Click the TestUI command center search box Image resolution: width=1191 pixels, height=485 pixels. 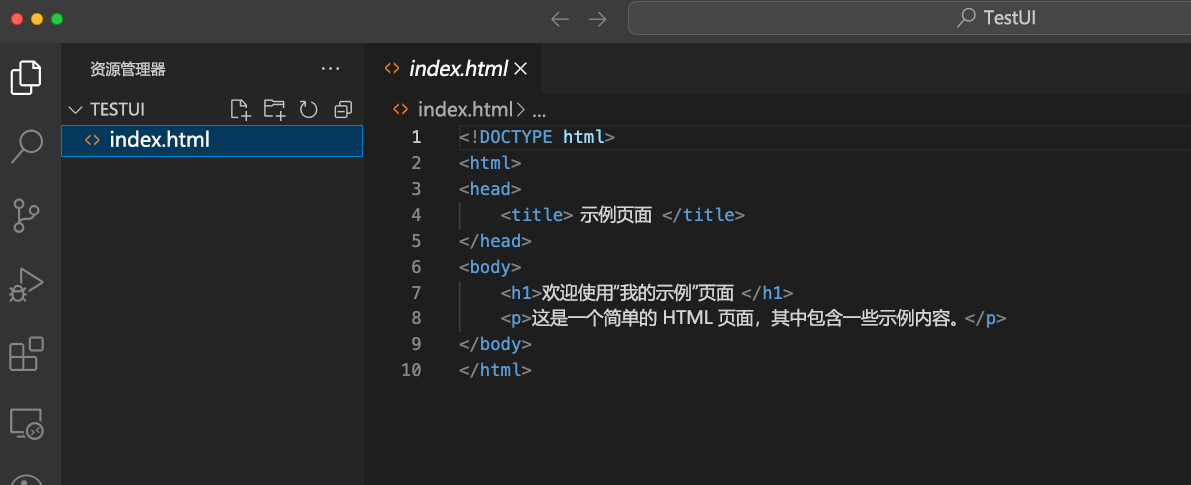coord(909,18)
